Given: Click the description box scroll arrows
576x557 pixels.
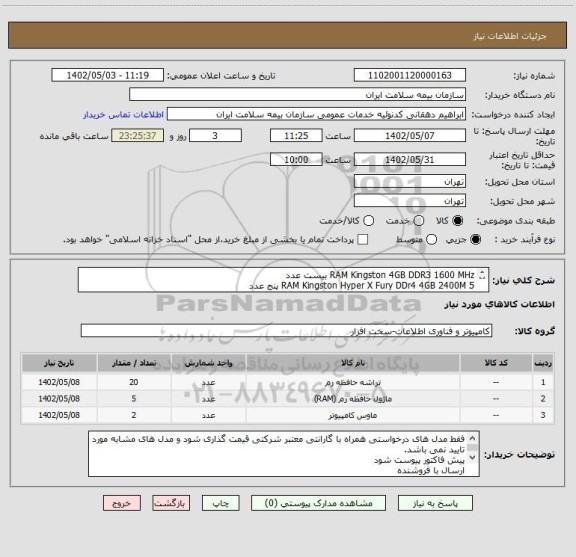Looking at the screenshot, I should (482, 275).
